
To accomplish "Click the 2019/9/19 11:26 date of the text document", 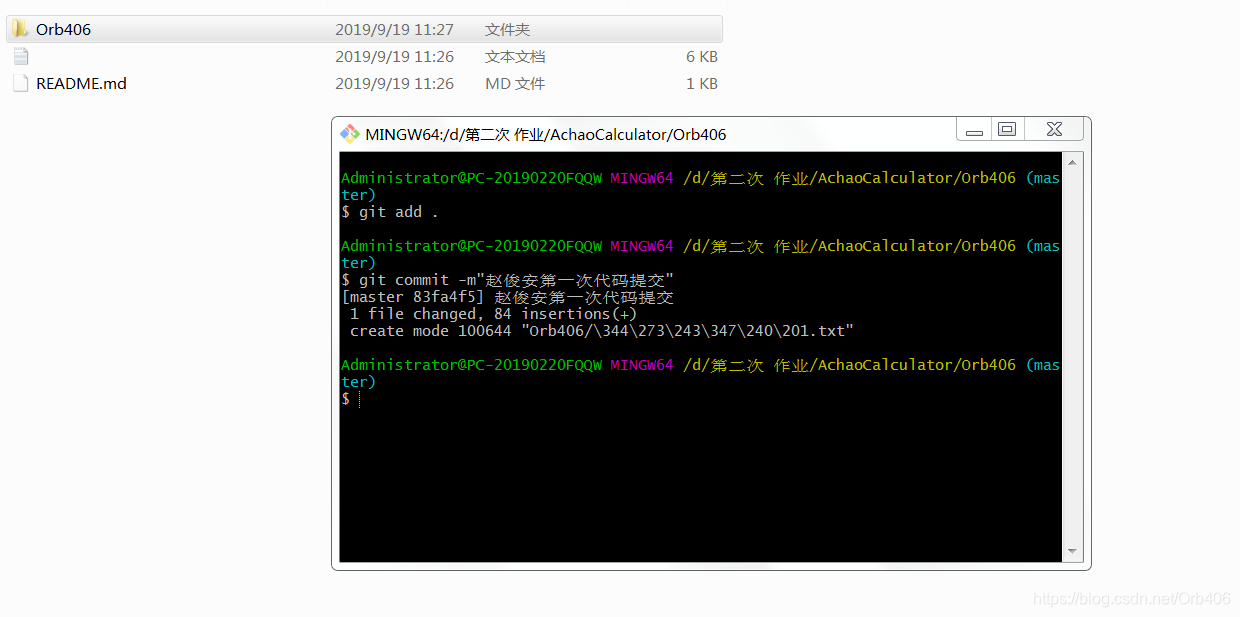I will pyautogui.click(x=394, y=57).
